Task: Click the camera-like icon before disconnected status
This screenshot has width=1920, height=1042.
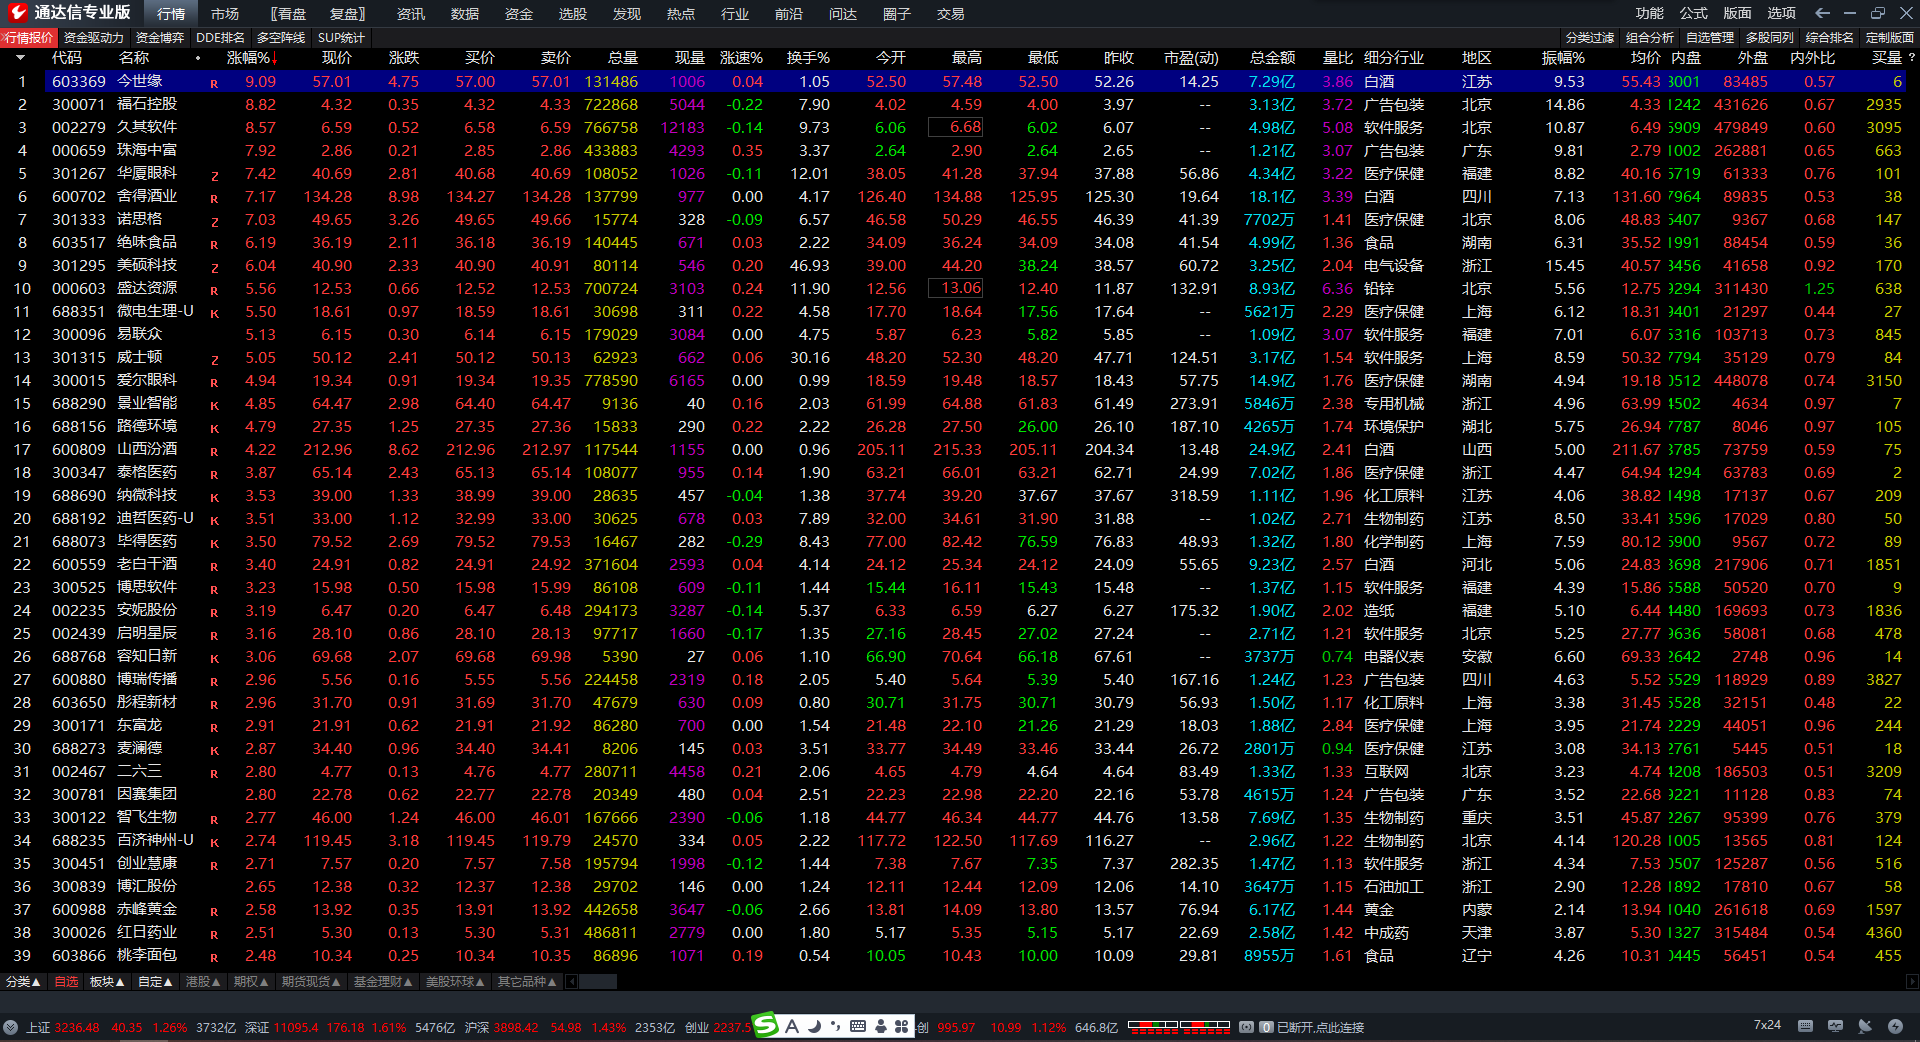Action: click(x=1246, y=1027)
